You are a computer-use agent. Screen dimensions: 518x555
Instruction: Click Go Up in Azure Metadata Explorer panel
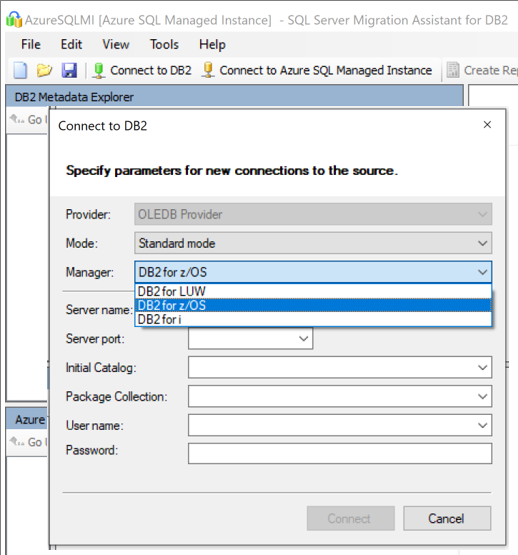28,442
